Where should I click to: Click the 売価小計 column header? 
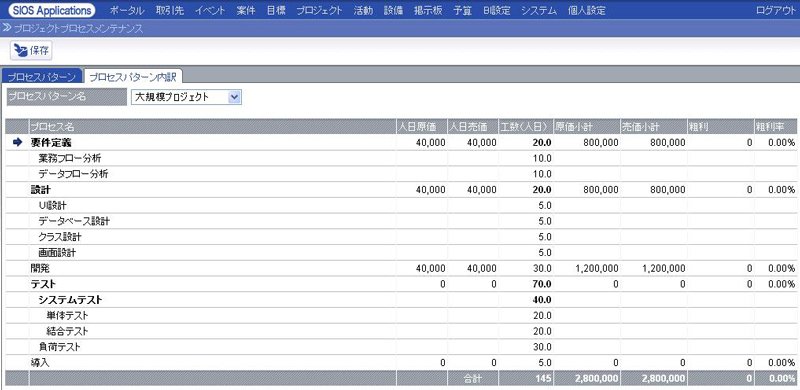pos(654,126)
